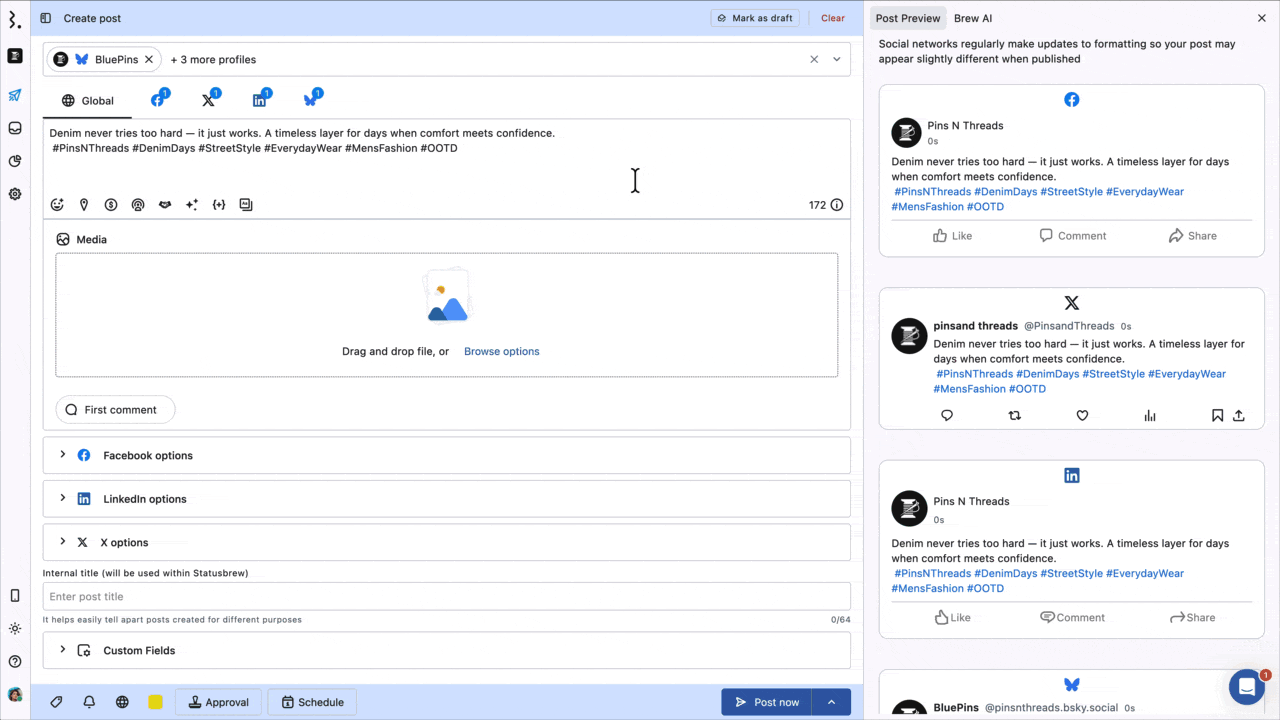The image size is (1280, 720).
Task: Click the Internal title input field
Action: (x=446, y=596)
